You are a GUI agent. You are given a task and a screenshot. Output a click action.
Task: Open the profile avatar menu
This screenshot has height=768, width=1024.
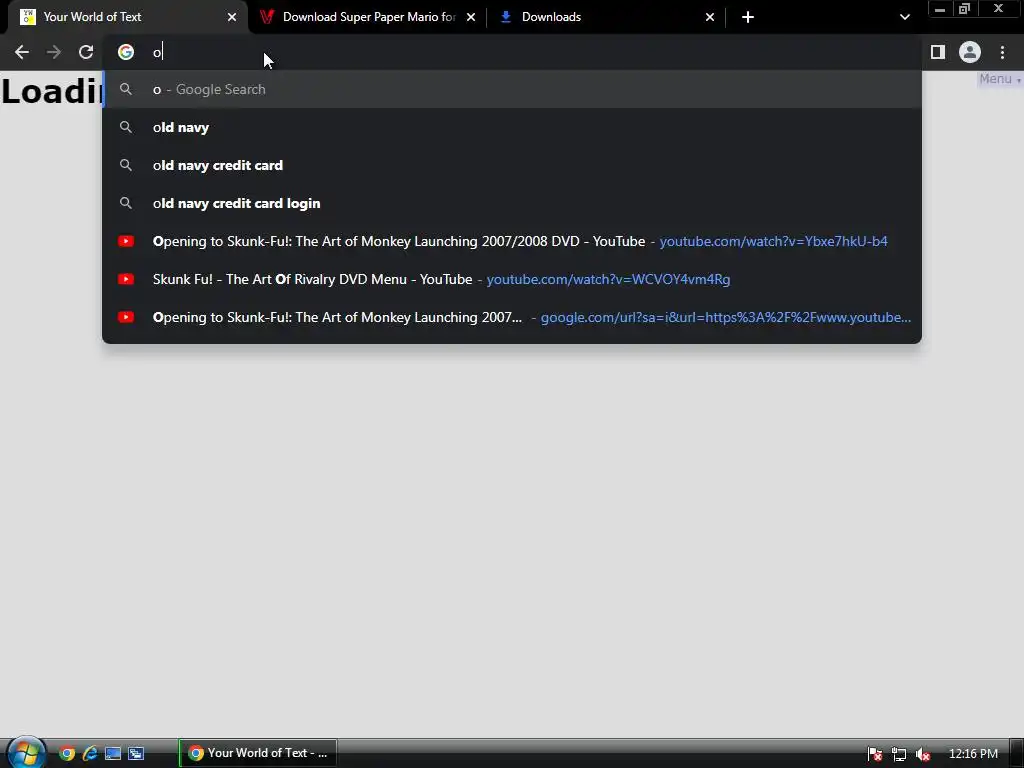pyautogui.click(x=970, y=52)
